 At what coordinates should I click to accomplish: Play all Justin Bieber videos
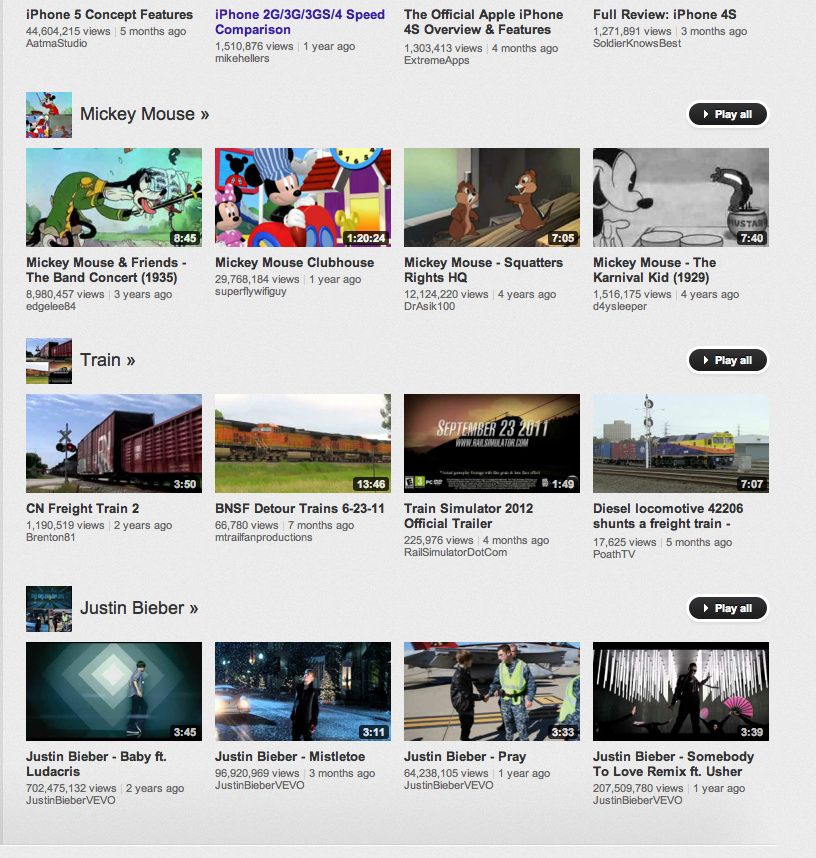click(728, 608)
